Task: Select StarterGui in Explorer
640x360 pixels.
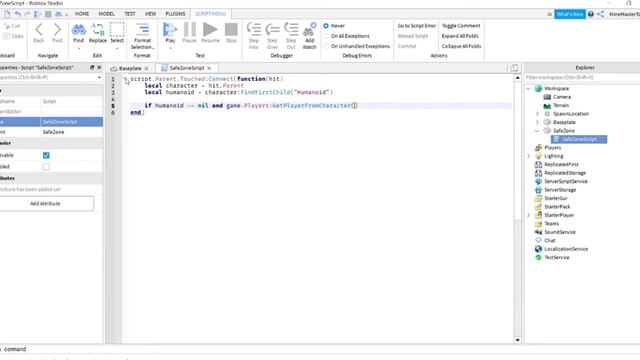Action: pyautogui.click(x=556, y=198)
